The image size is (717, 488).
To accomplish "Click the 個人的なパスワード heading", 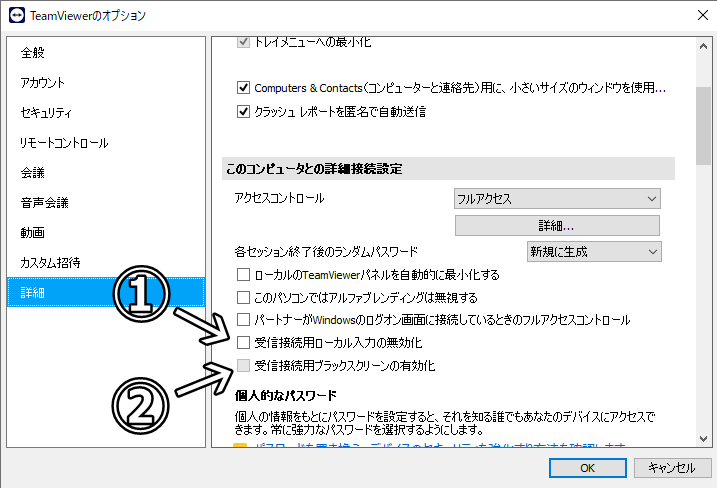I will click(x=286, y=396).
